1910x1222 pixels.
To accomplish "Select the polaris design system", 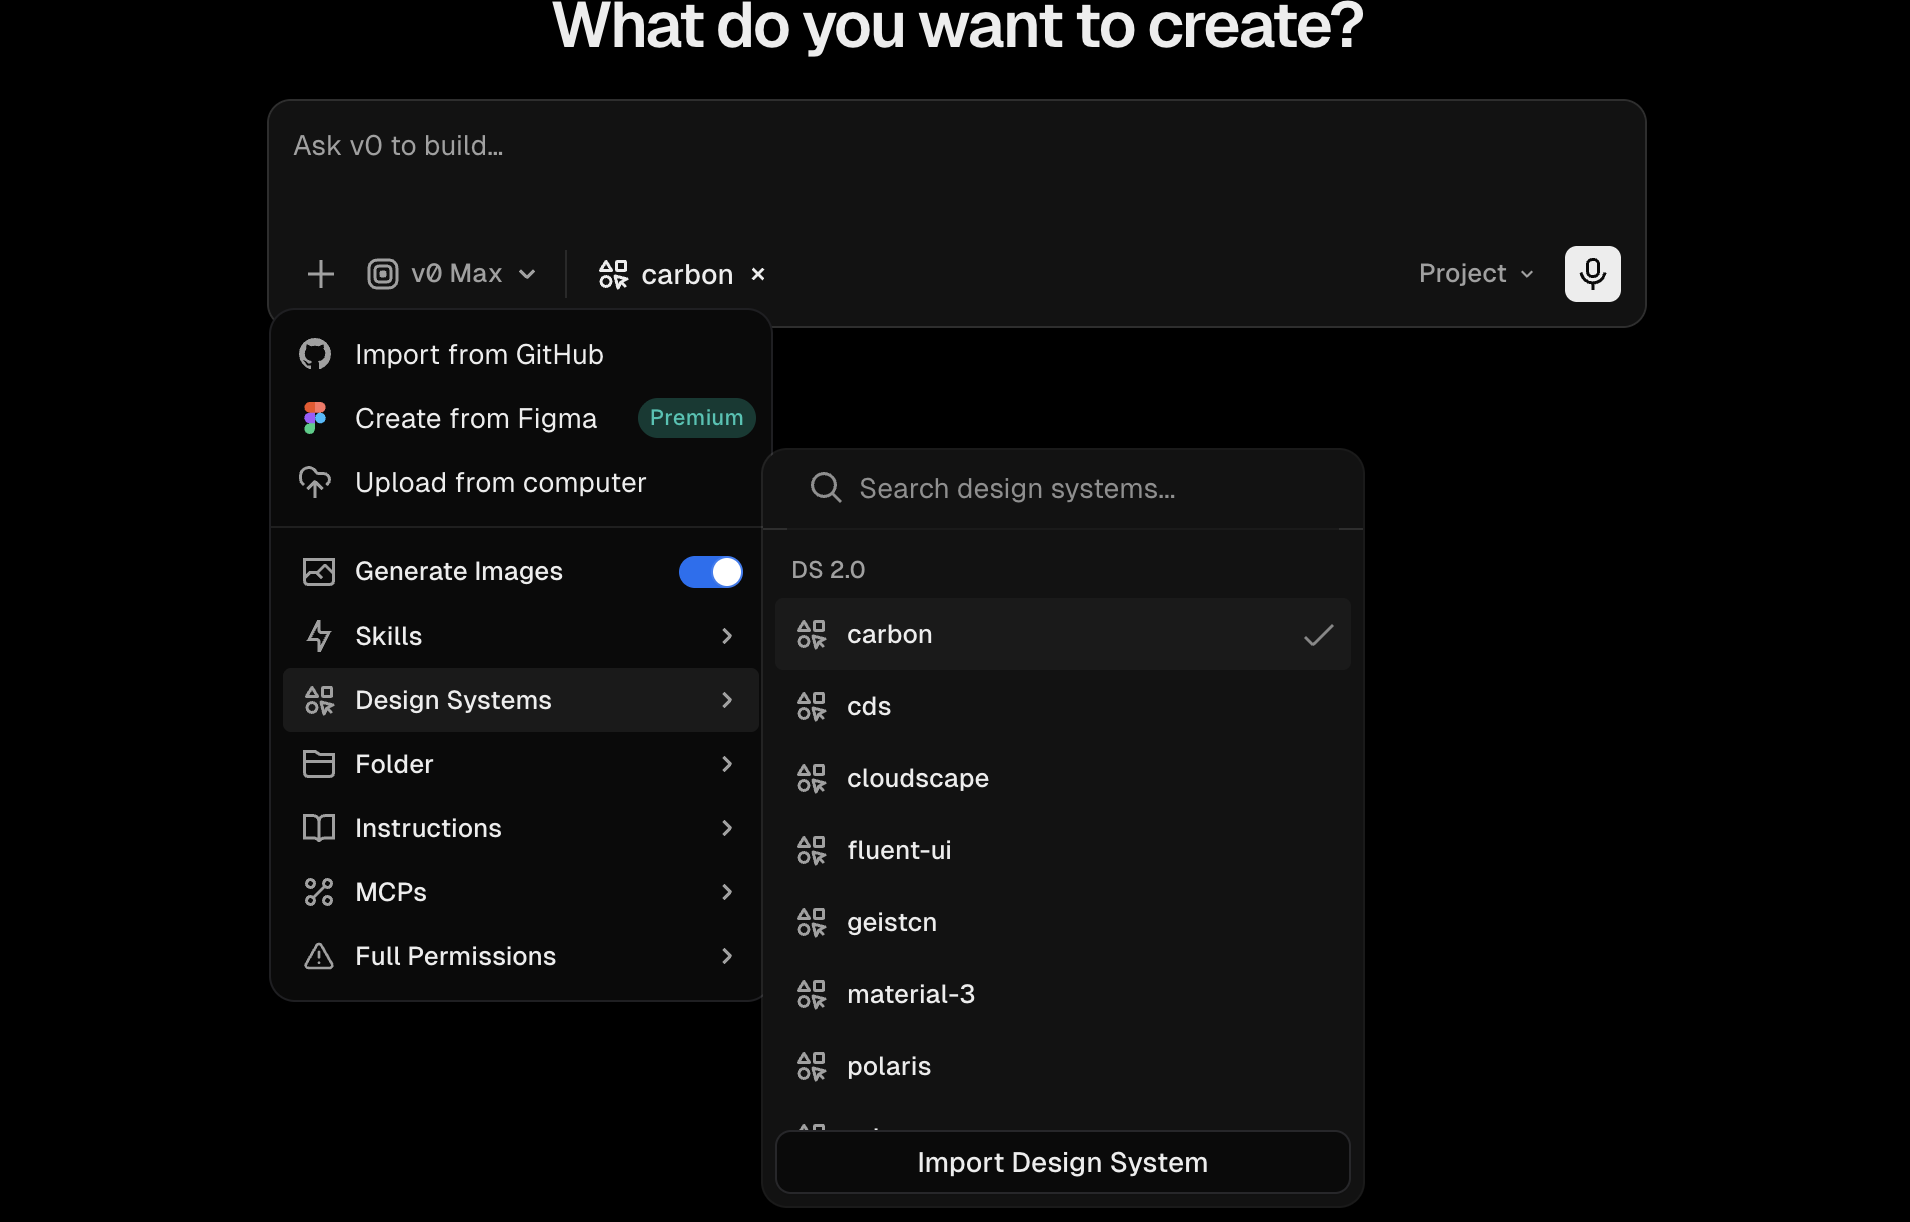I will [1062, 1066].
